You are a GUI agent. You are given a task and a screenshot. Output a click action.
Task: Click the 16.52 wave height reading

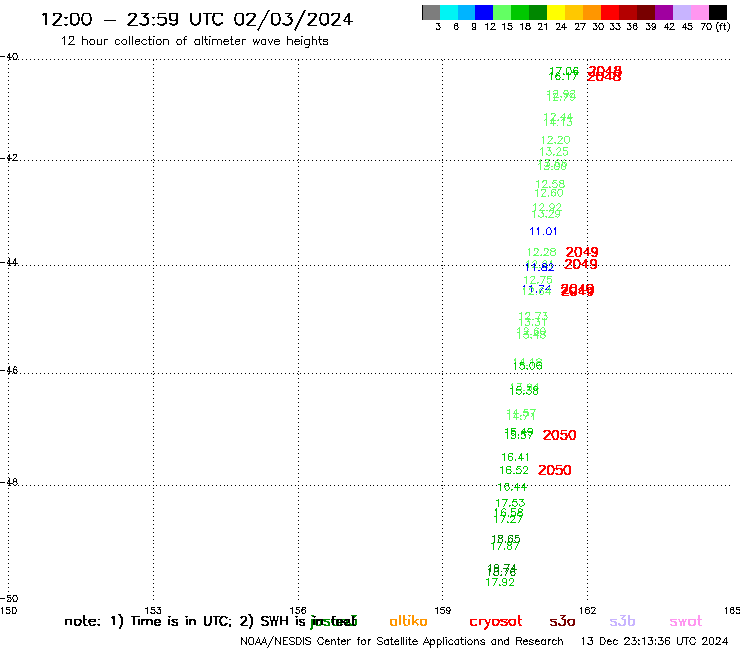(514, 470)
